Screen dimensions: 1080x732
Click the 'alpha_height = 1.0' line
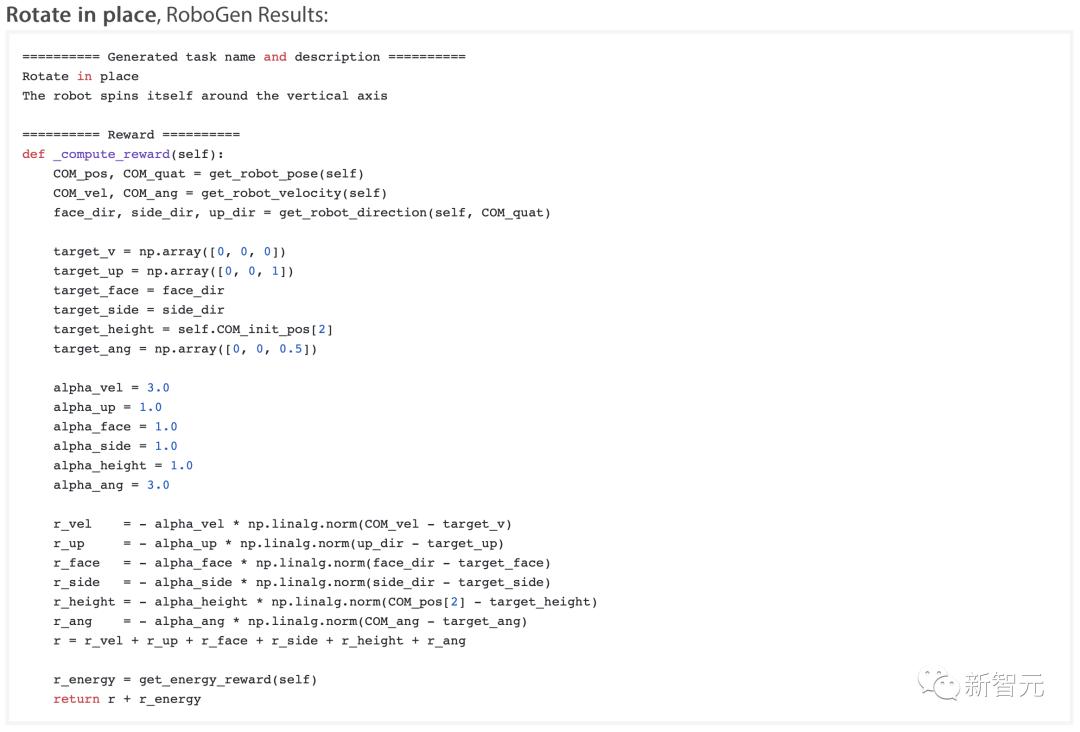coord(123,466)
